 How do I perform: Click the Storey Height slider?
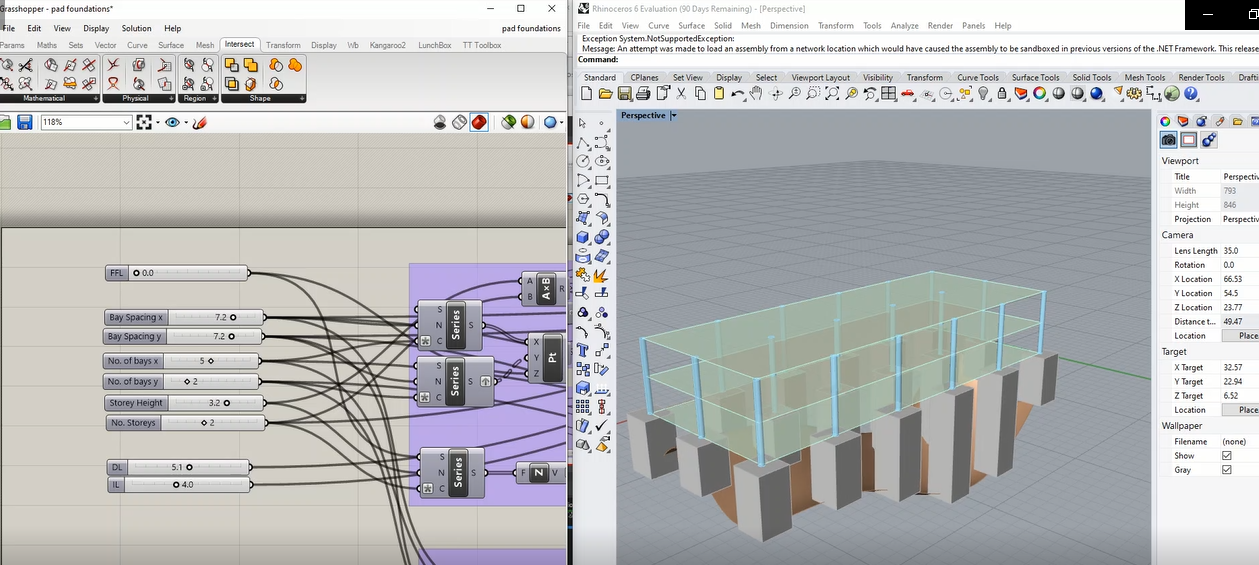click(227, 403)
